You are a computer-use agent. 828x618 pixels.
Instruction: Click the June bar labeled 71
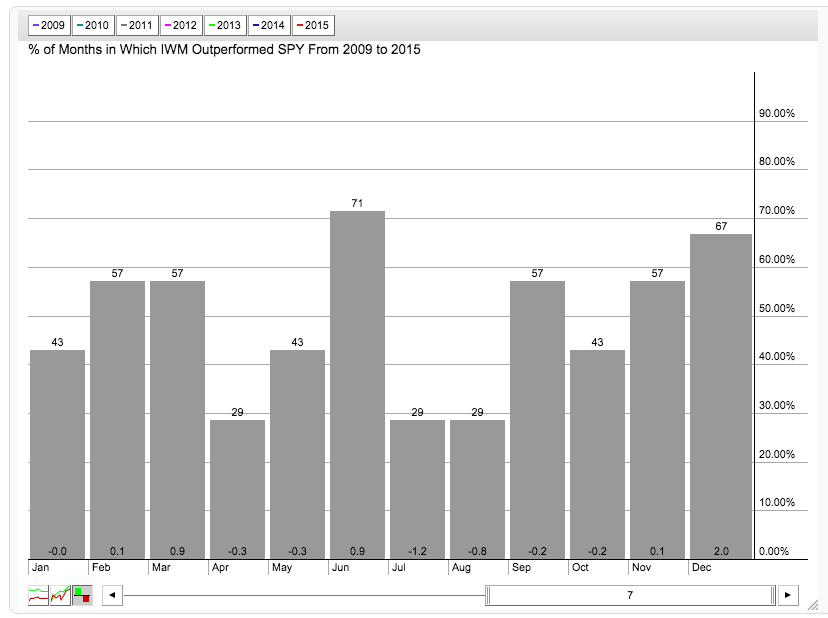357,385
